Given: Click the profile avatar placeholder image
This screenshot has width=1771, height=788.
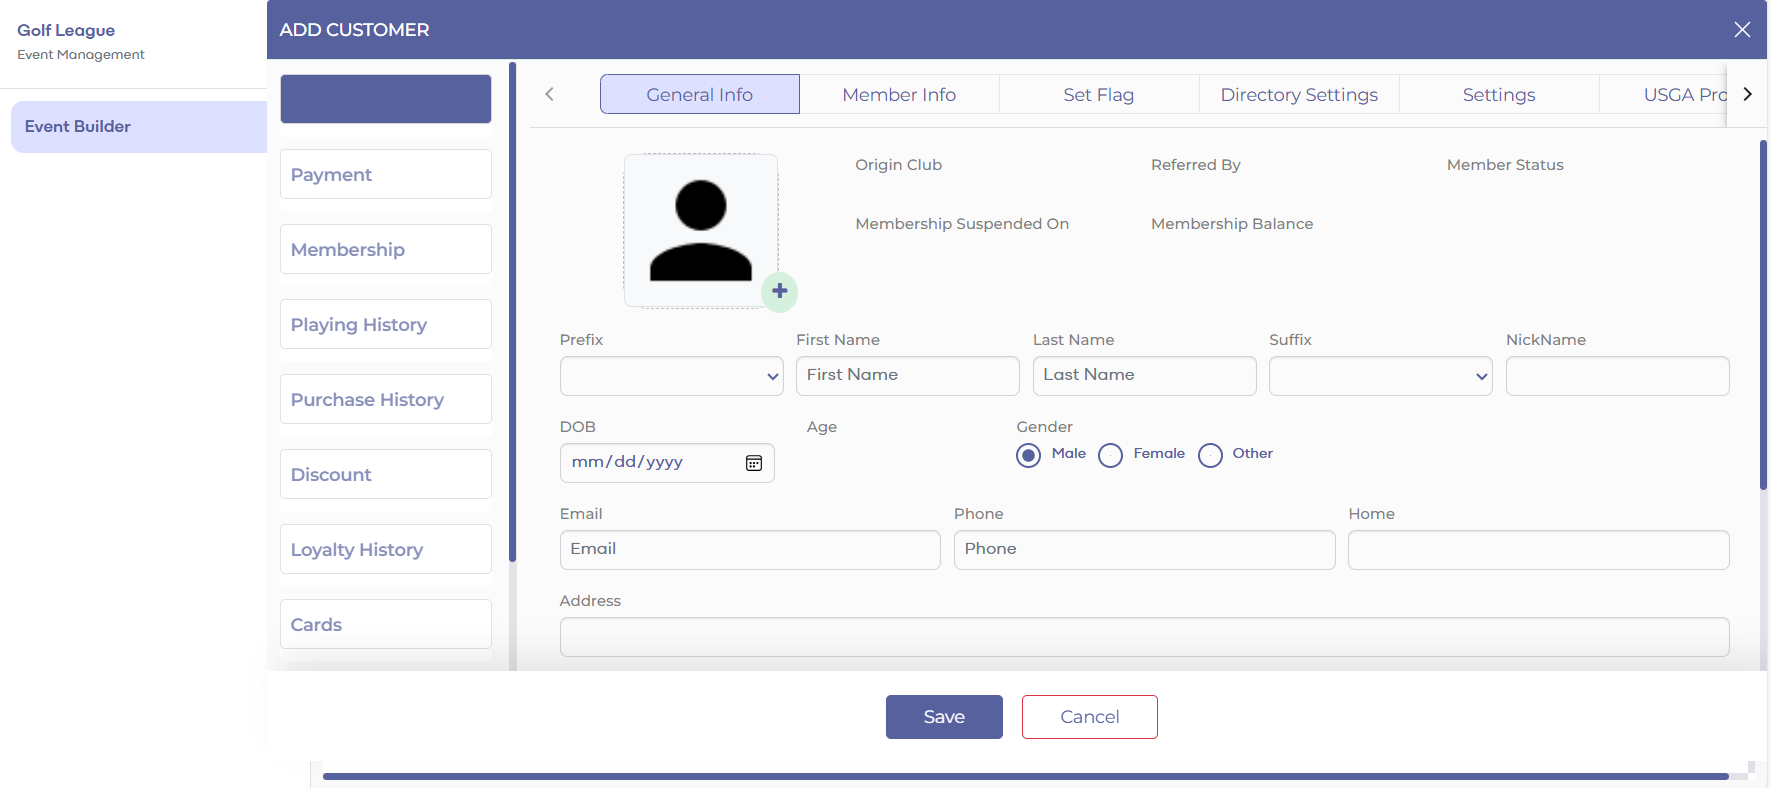Looking at the screenshot, I should pos(700,230).
